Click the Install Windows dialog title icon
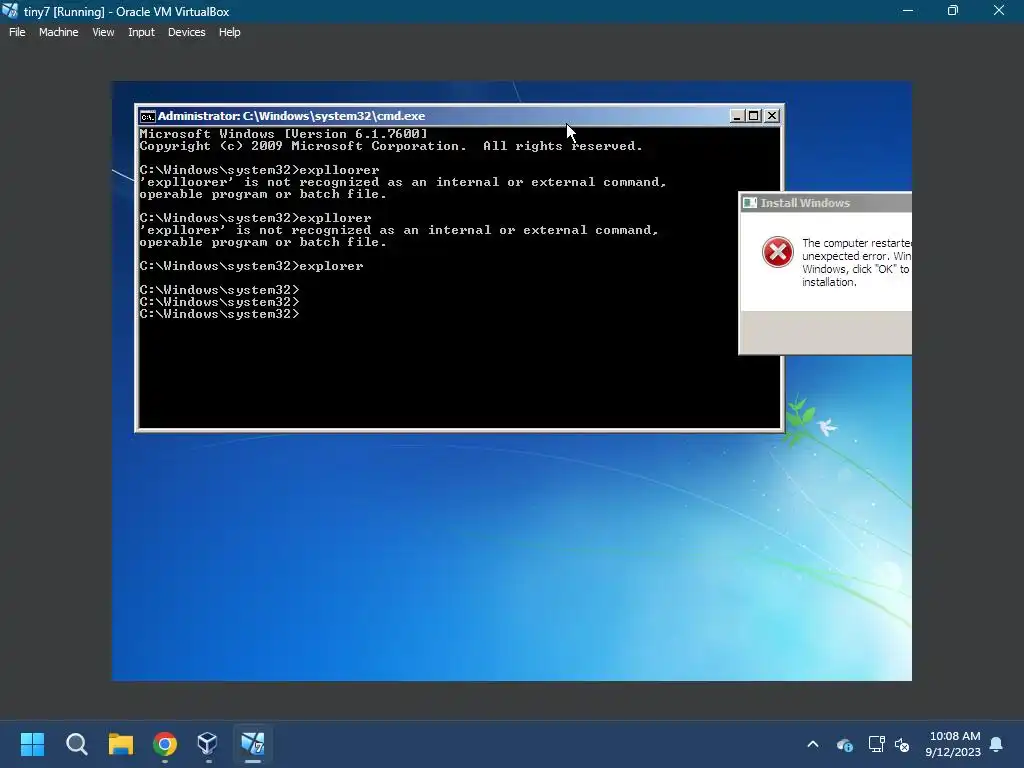1024x768 pixels. pos(750,203)
